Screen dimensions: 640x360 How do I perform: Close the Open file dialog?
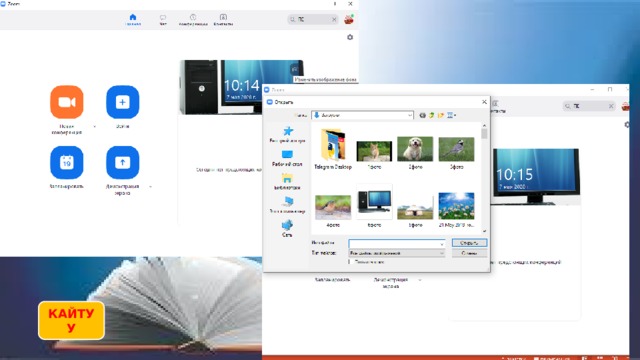pos(484,102)
